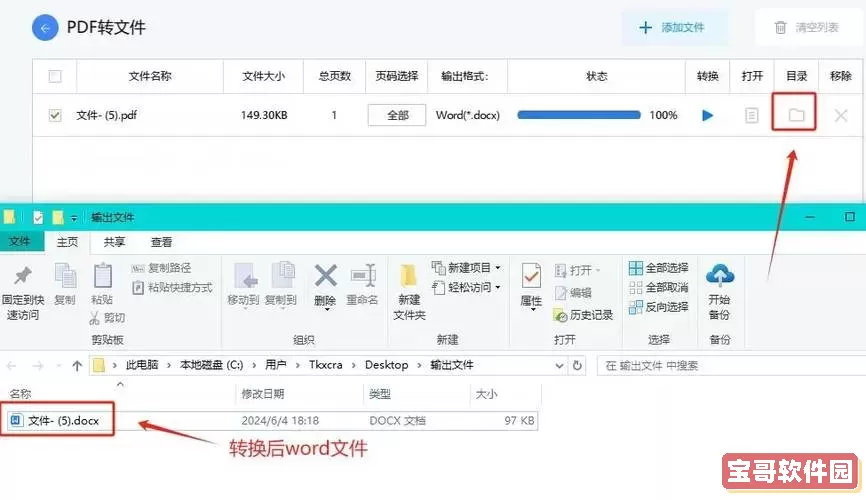The width and height of the screenshot is (866, 500).
Task: Click the 文件名称 column header
Action: (x=150, y=76)
